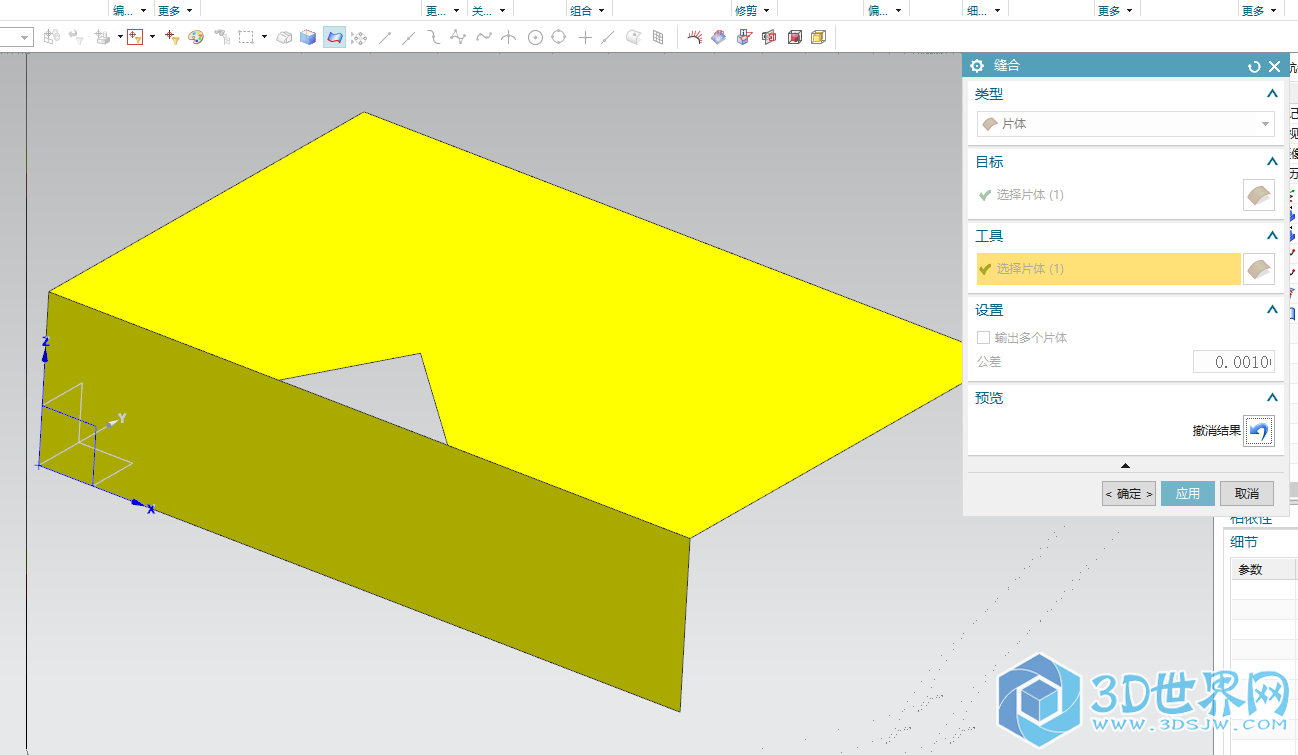1298x755 pixels.
Task: Collapse the 设置 section
Action: pos(1272,310)
